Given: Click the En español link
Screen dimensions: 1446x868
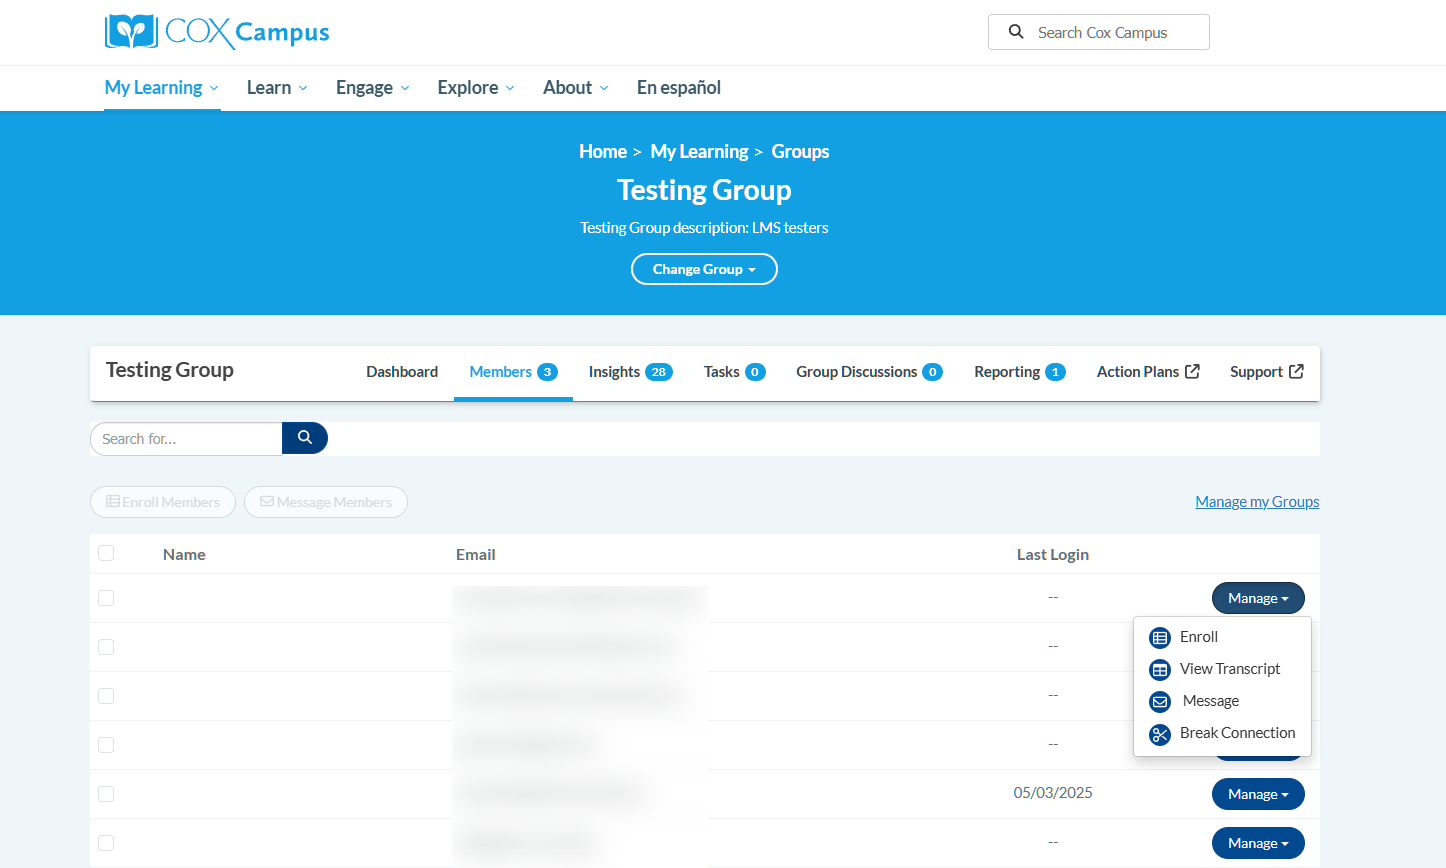Looking at the screenshot, I should click(679, 87).
